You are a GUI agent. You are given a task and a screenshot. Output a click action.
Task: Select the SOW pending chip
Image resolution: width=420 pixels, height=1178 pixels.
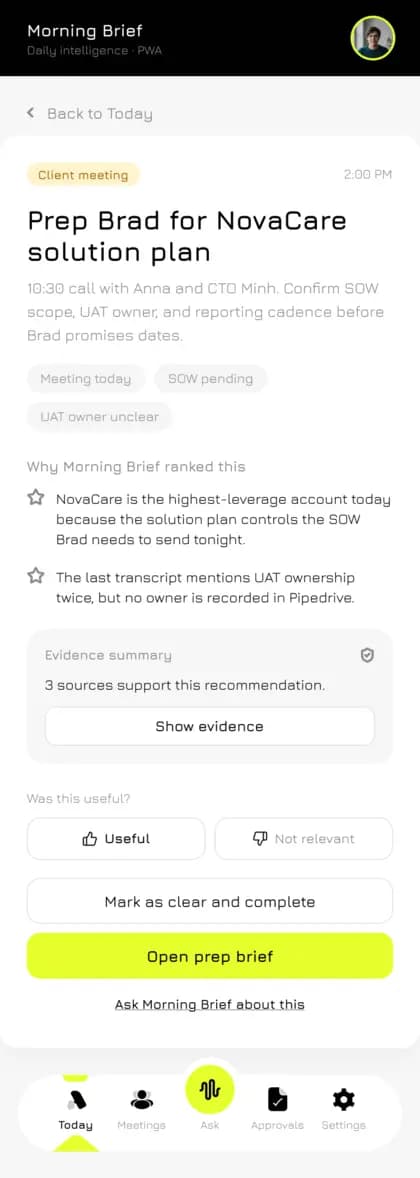click(210, 379)
